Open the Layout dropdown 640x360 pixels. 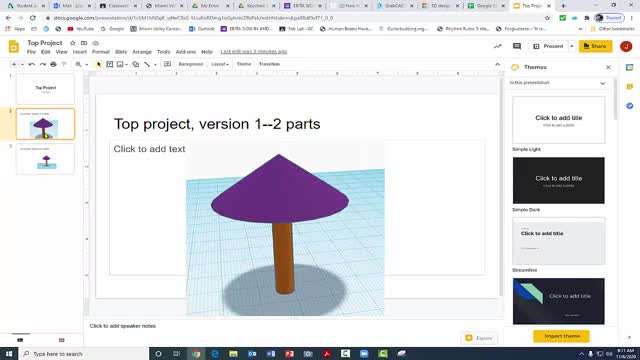220,64
